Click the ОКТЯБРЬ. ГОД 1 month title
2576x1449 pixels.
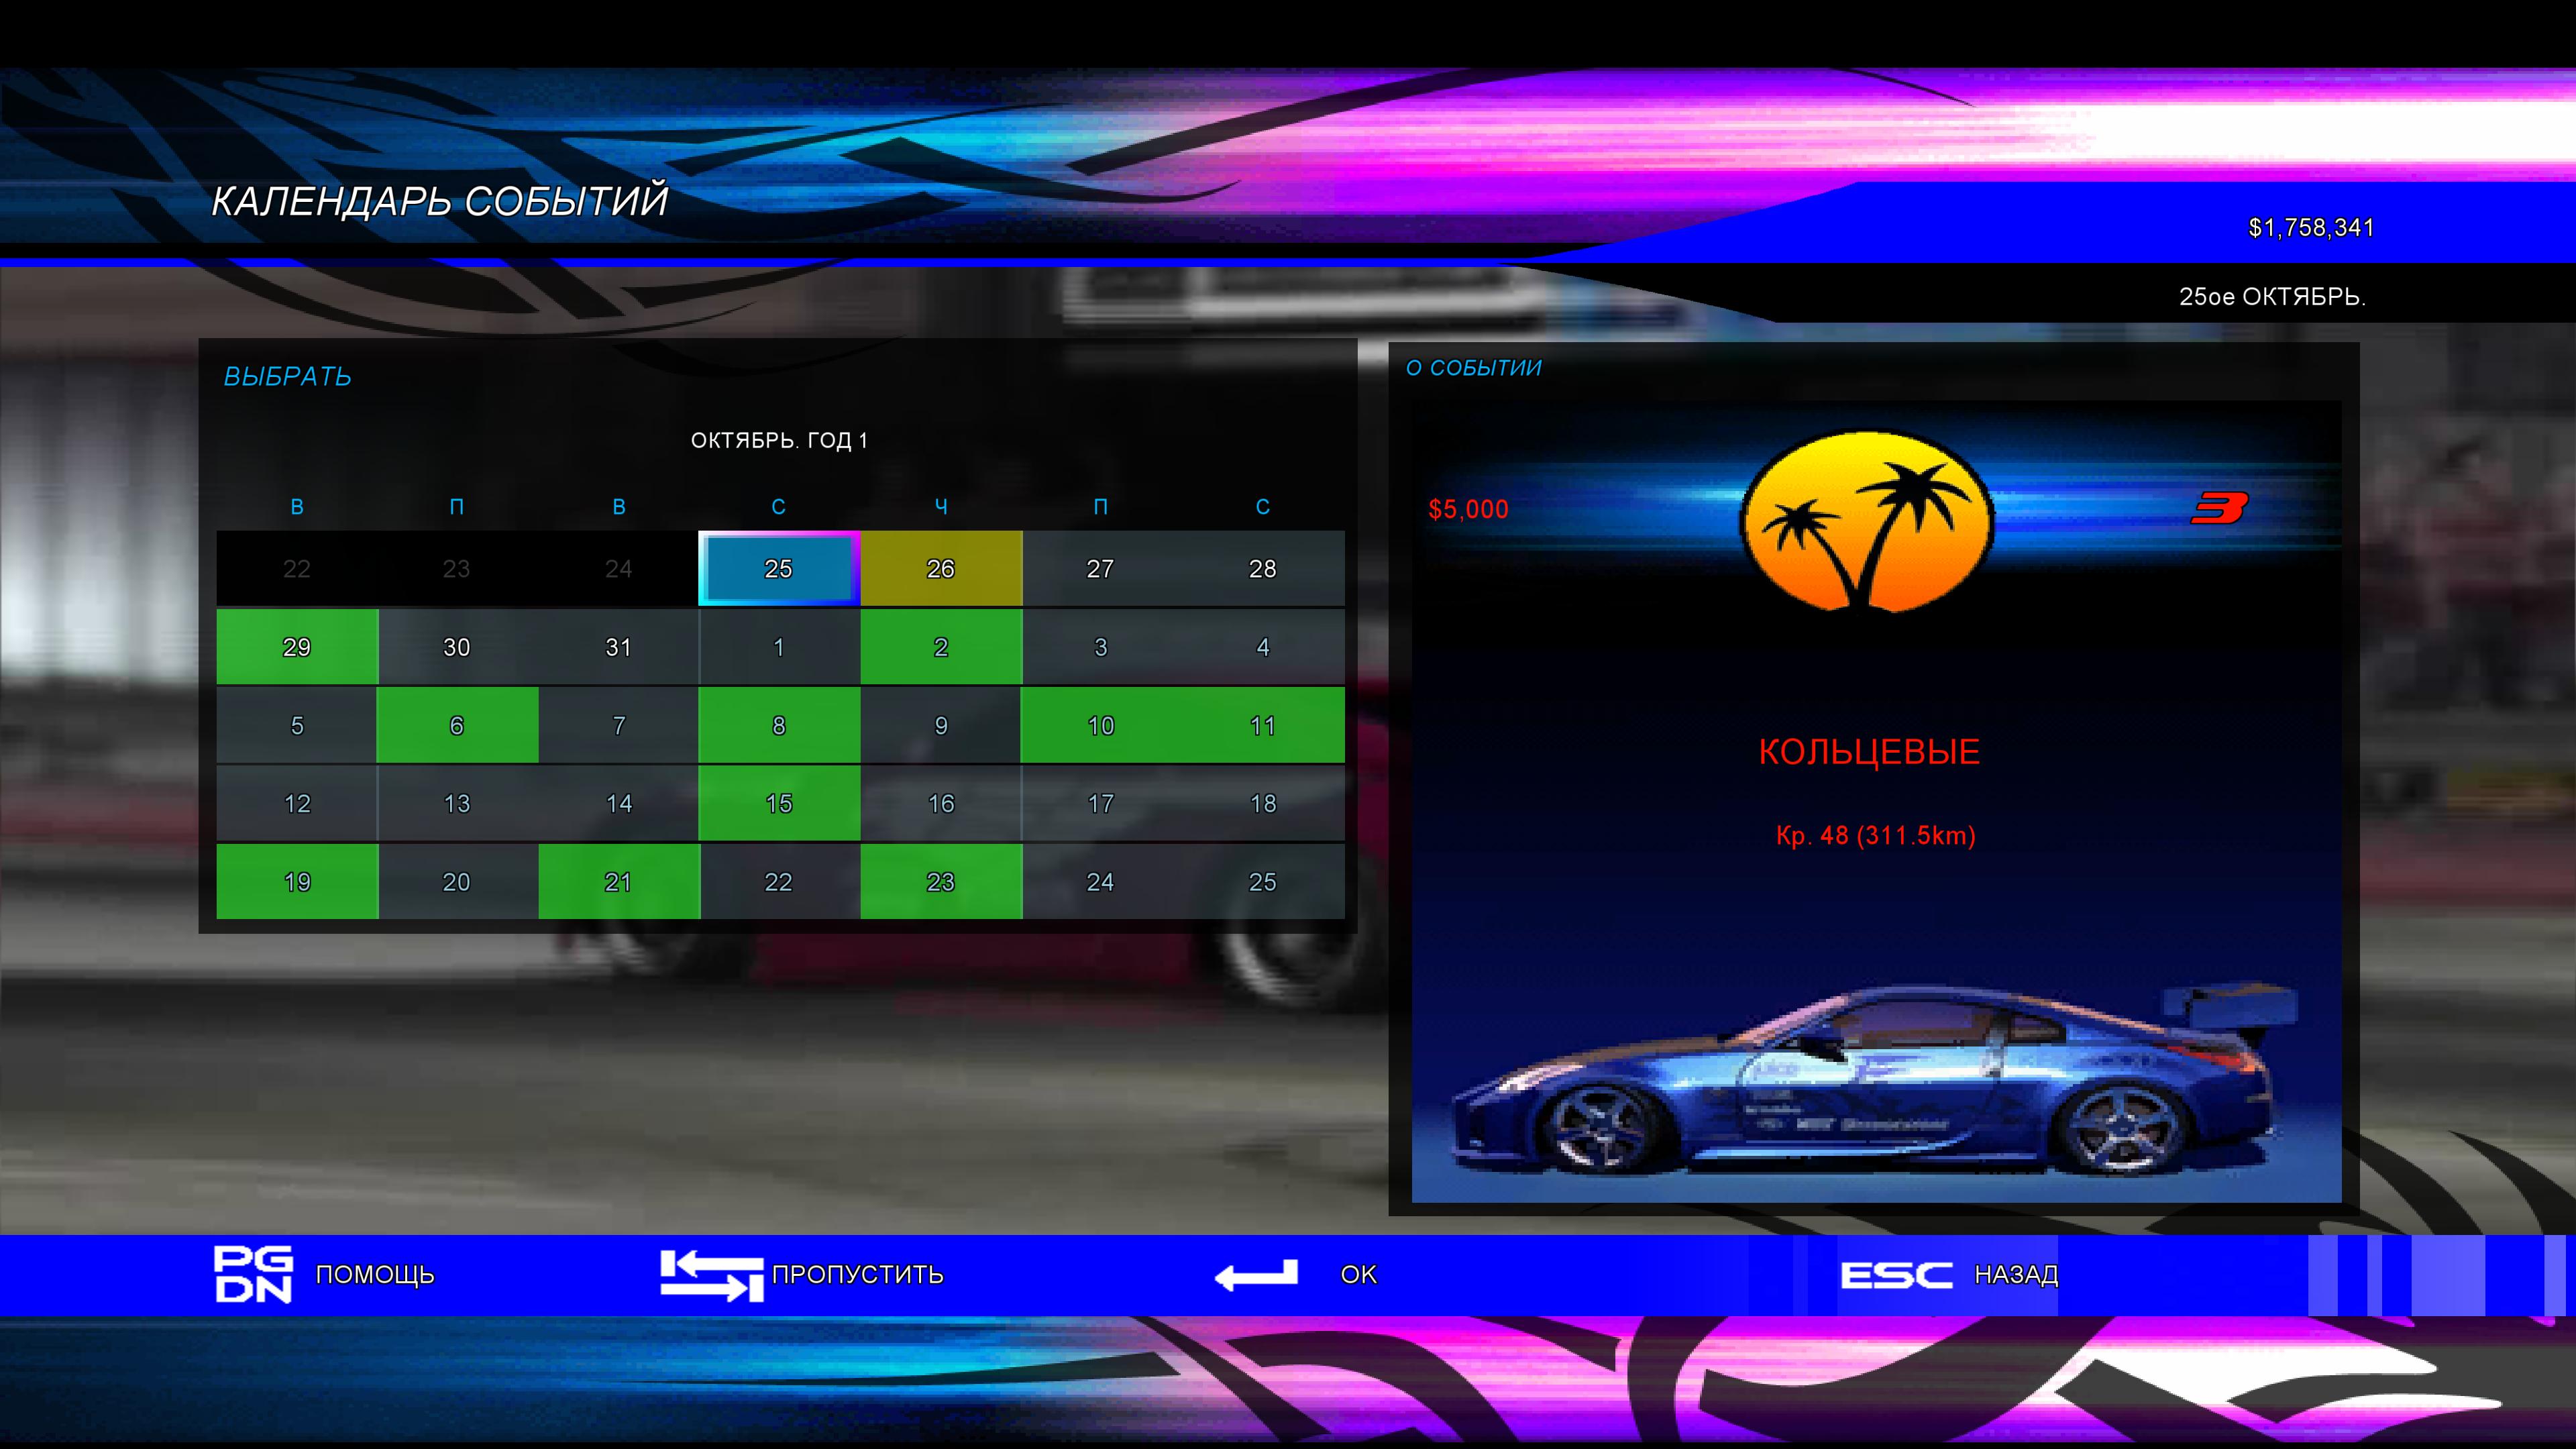pyautogui.click(x=779, y=440)
